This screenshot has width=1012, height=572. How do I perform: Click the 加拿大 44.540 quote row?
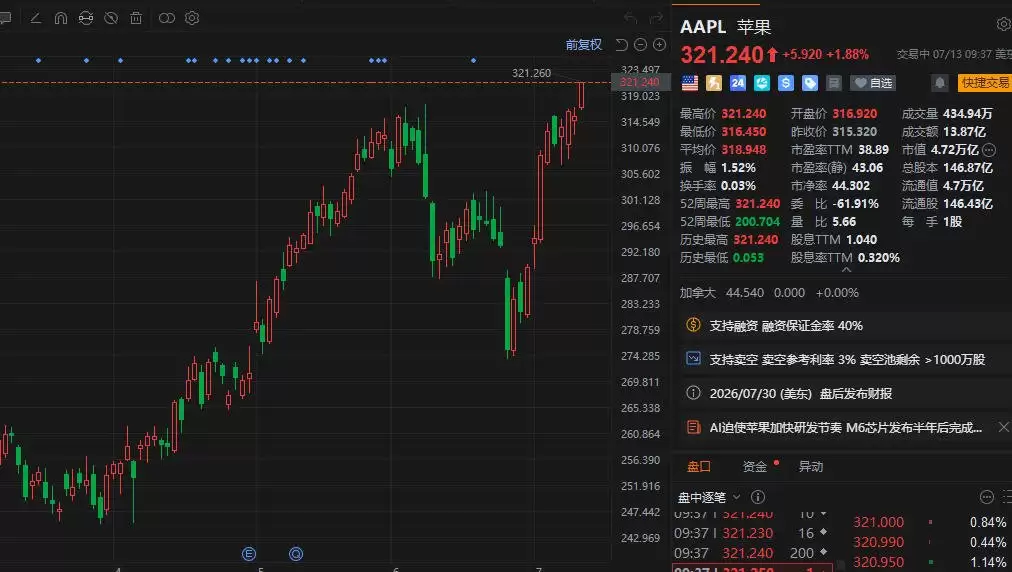click(769, 292)
